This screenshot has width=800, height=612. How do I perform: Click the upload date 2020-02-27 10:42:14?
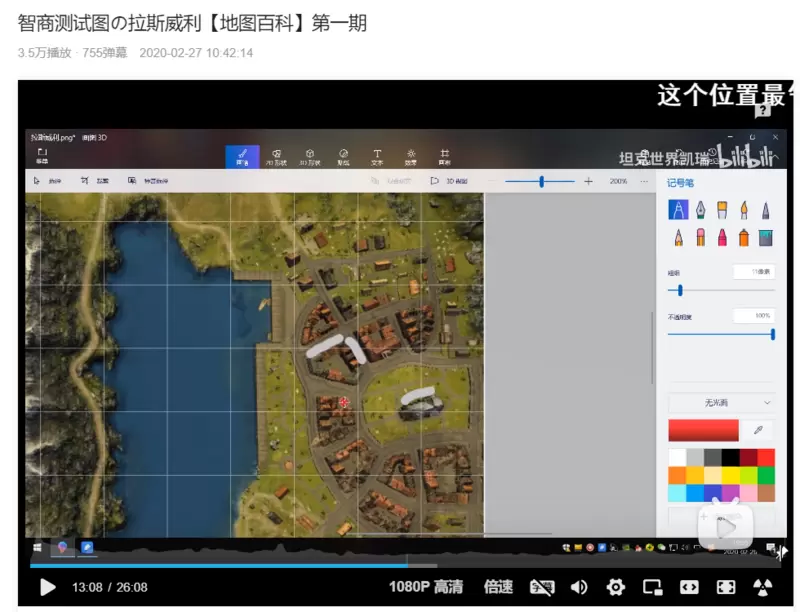196,53
